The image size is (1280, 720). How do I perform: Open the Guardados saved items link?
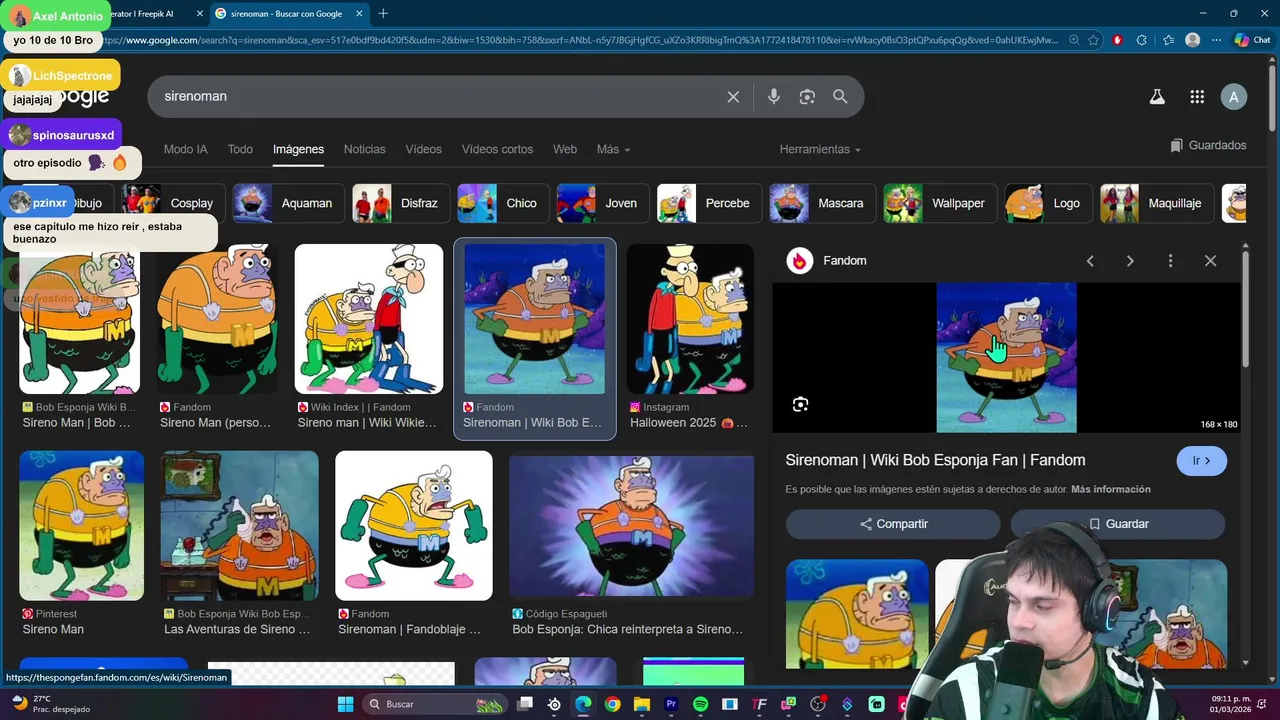pos(1208,145)
